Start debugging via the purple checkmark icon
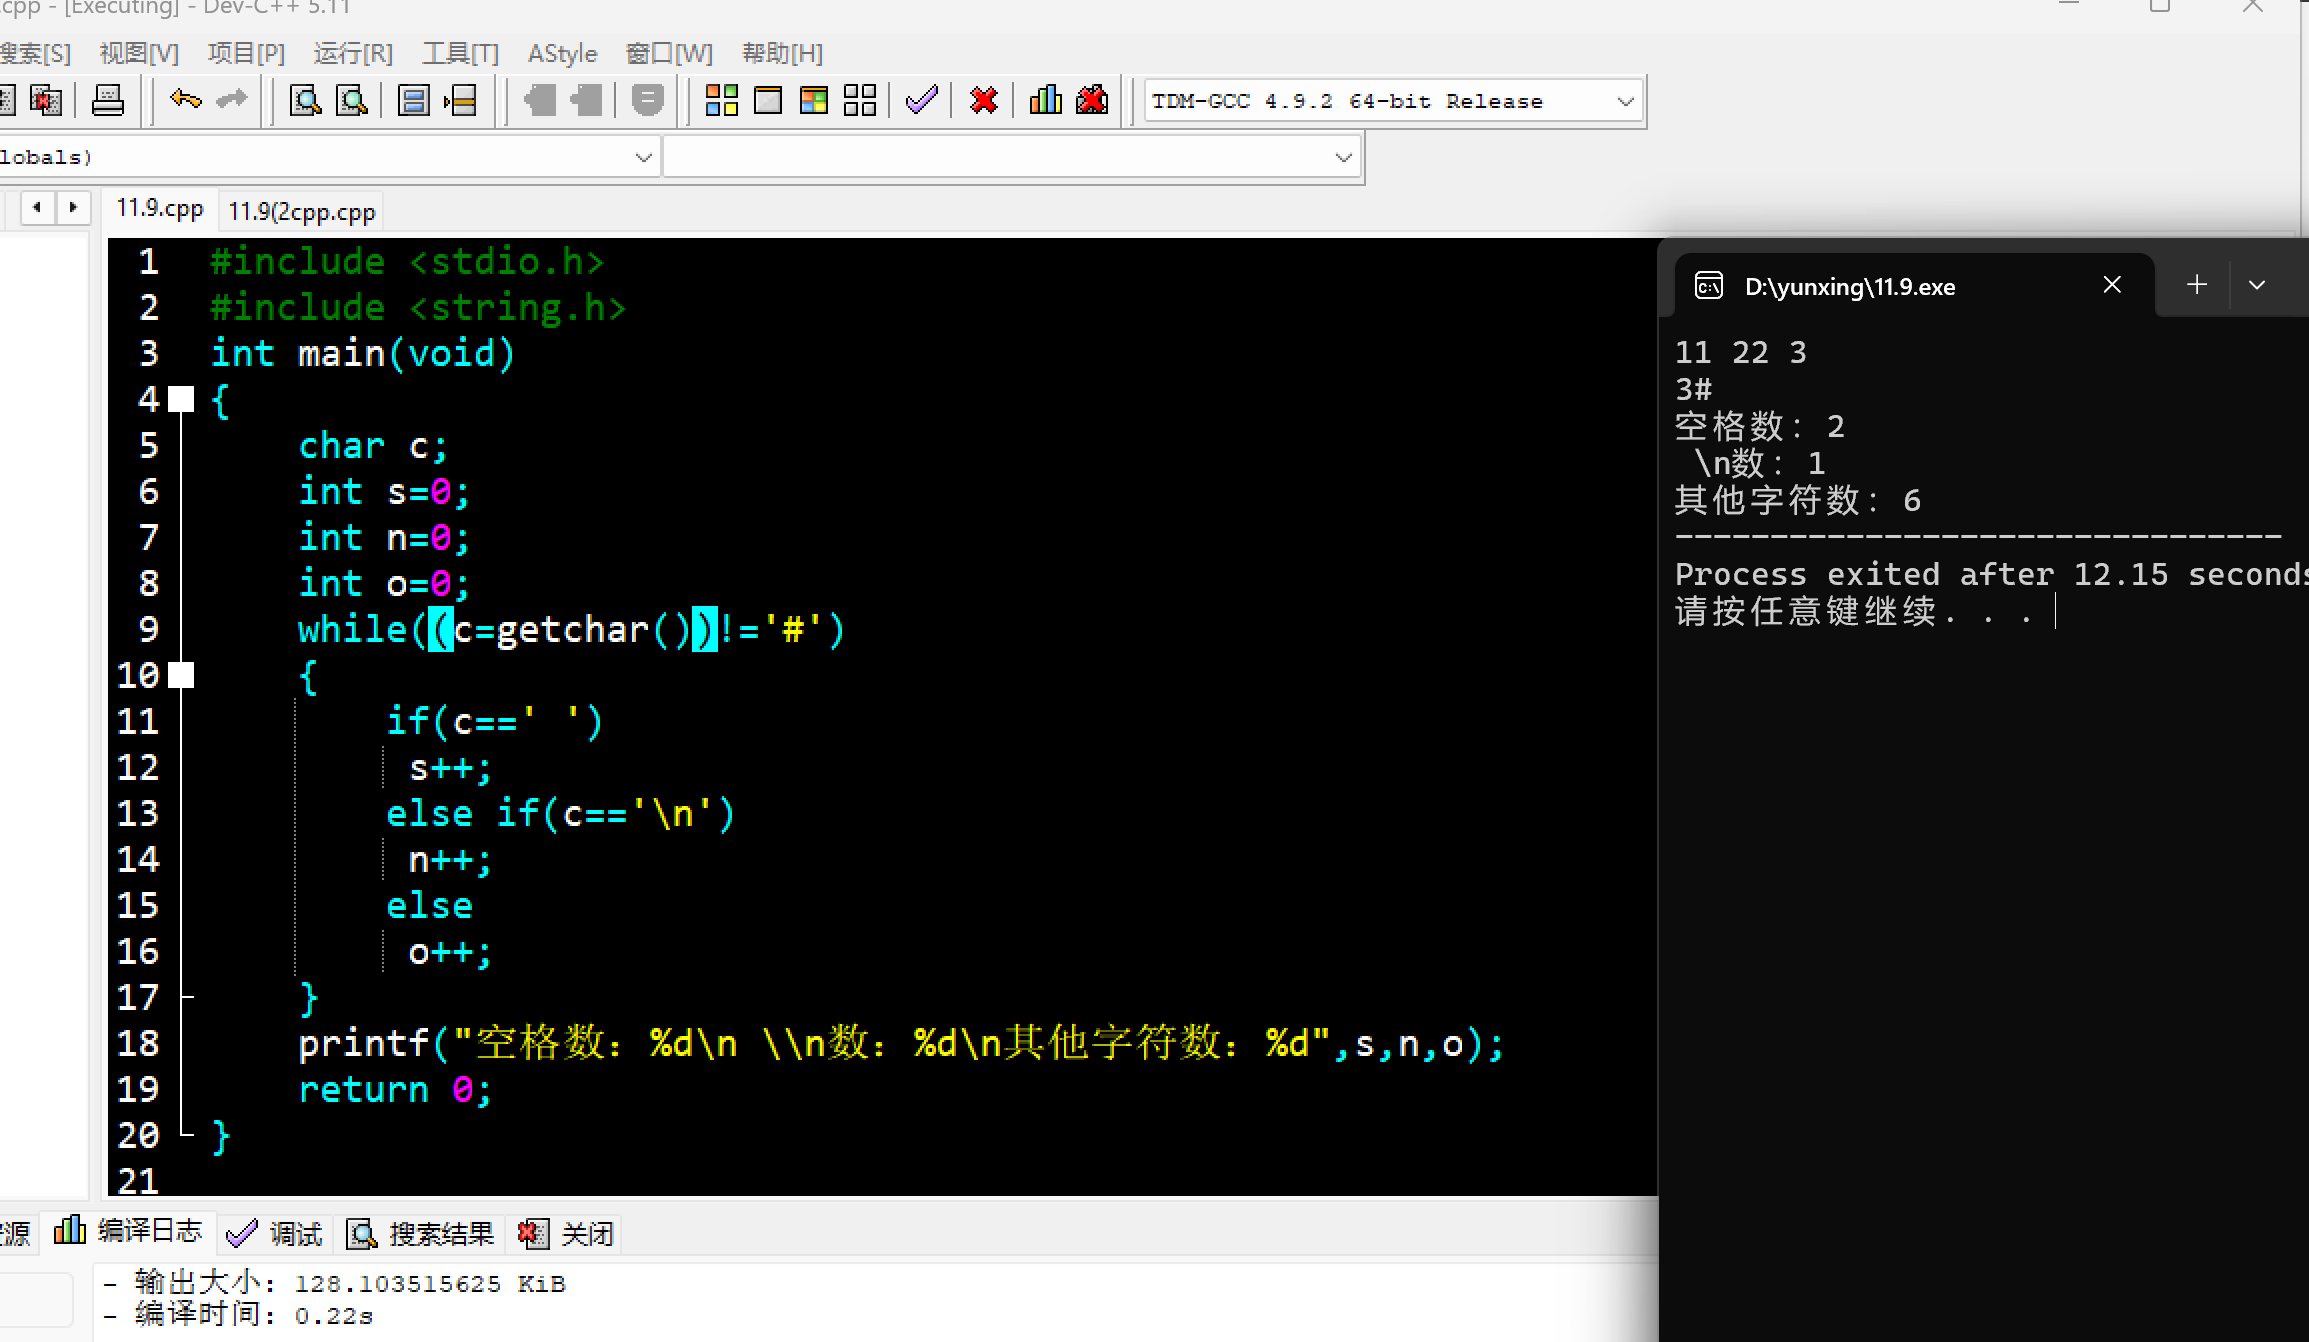Image resolution: width=2309 pixels, height=1342 pixels. 920,99
